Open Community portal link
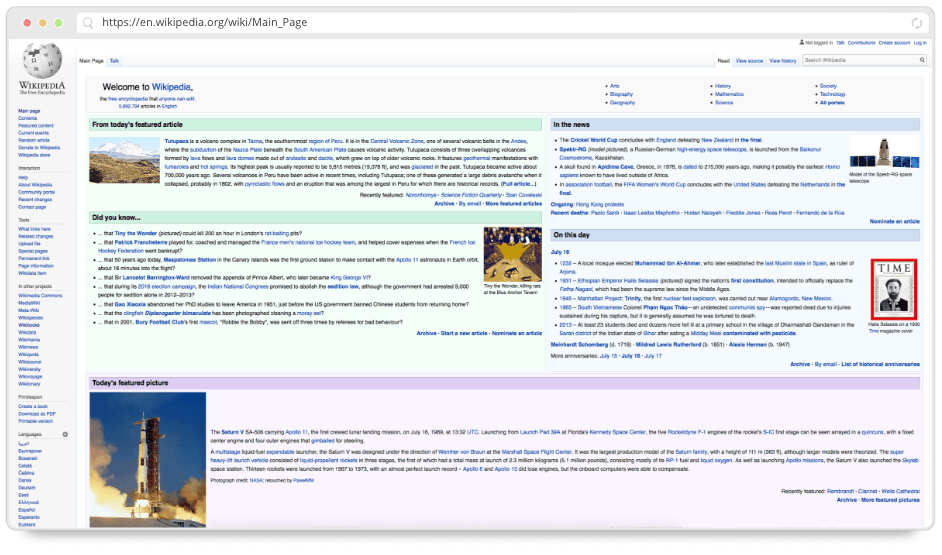The height and width of the screenshot is (555, 942). click(x=36, y=192)
